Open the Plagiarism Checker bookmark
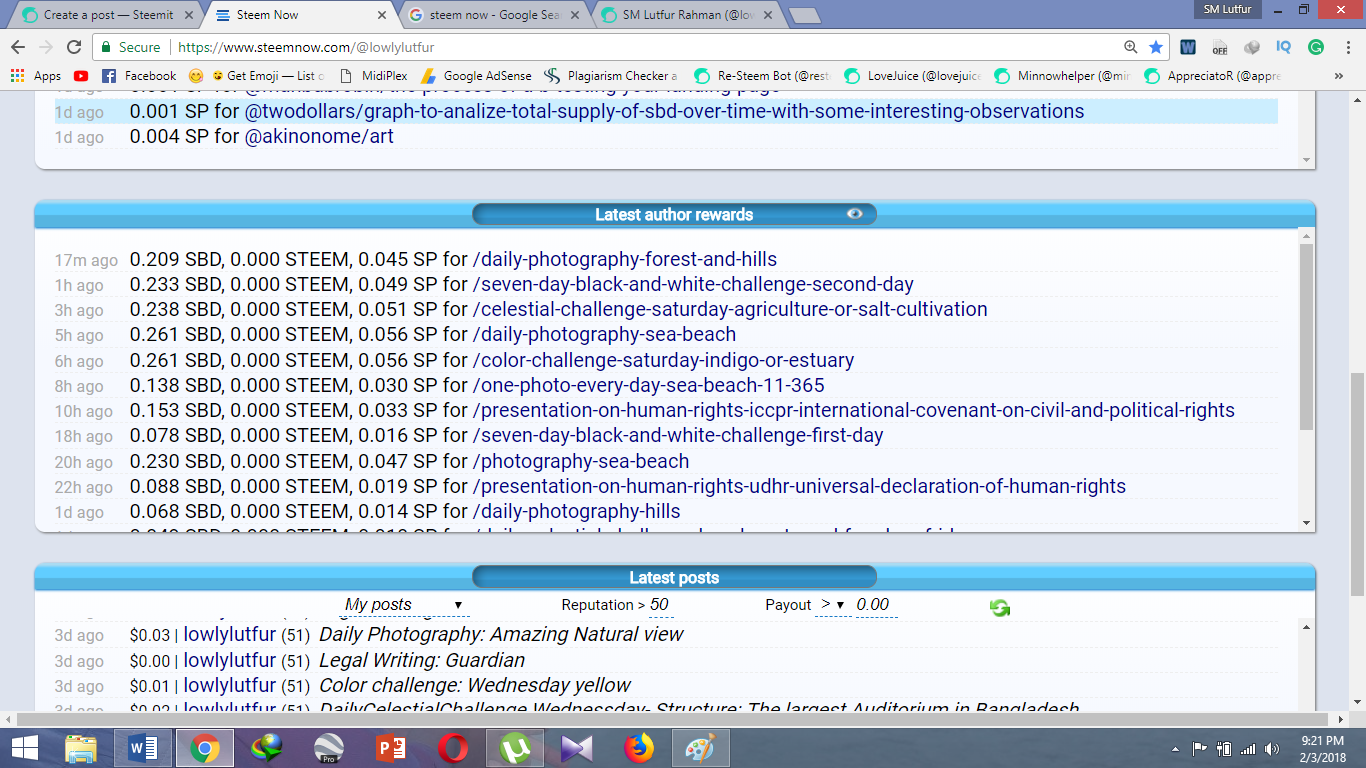 tap(611, 76)
